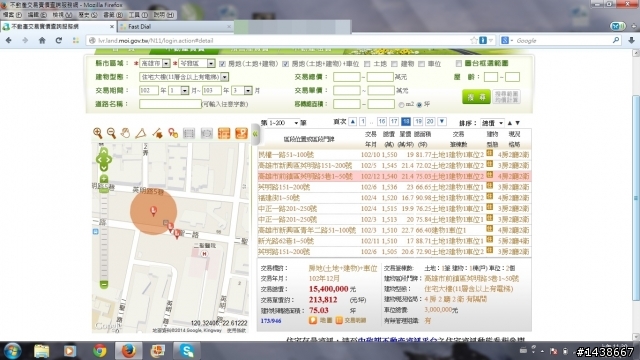
Task: Toggle 房地(土地+建物)+車位 checkbox
Action: pyautogui.click(x=285, y=64)
